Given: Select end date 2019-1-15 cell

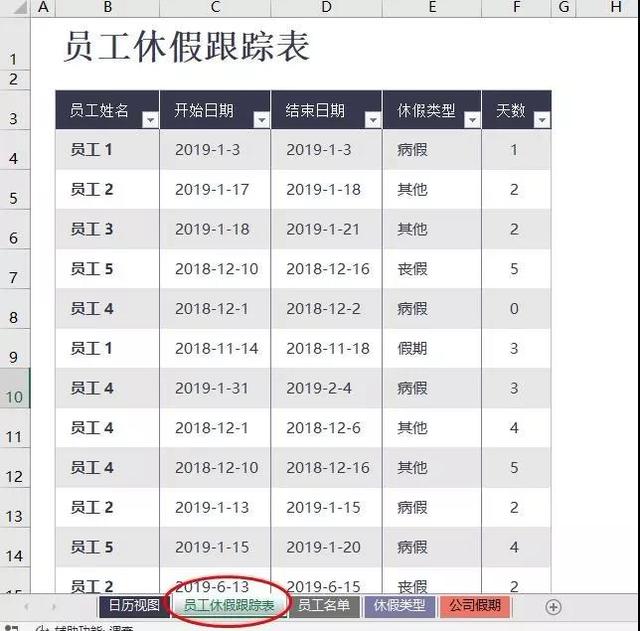Looking at the screenshot, I should click(x=326, y=507).
